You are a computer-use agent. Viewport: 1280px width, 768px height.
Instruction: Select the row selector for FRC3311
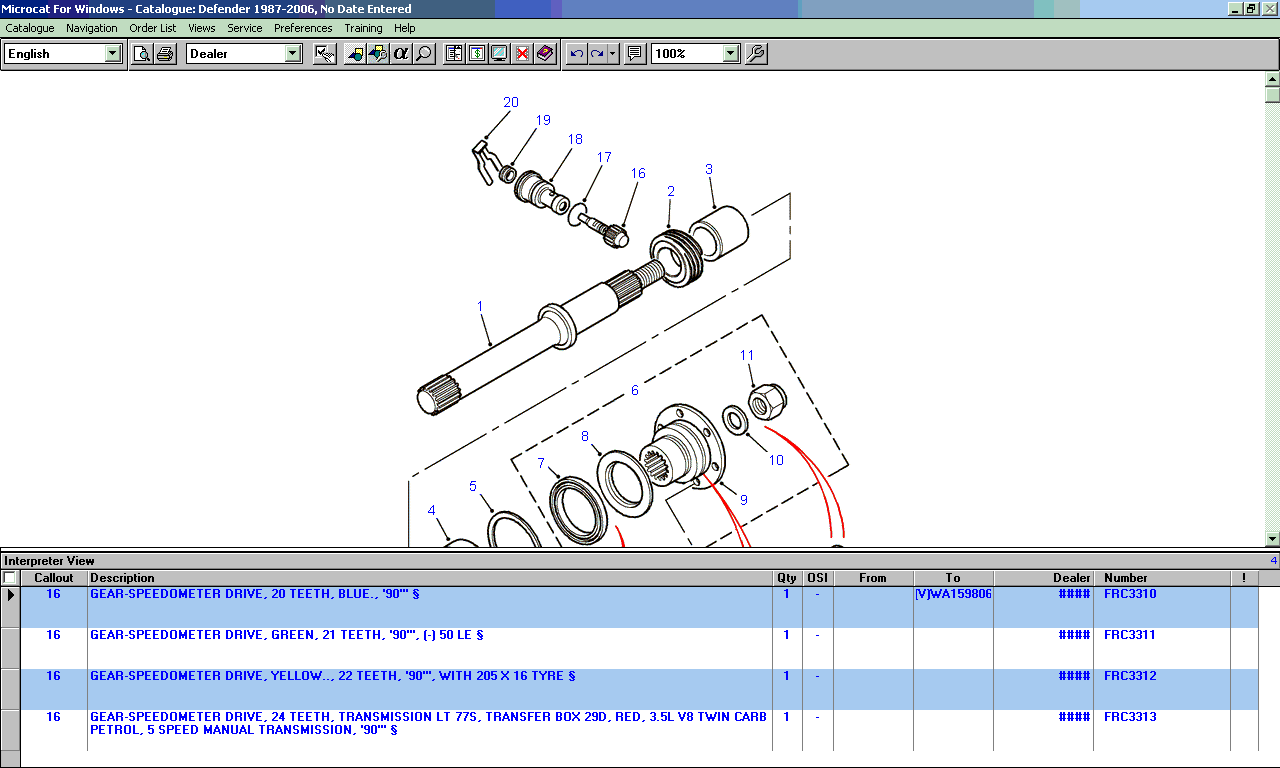pyautogui.click(x=10, y=648)
